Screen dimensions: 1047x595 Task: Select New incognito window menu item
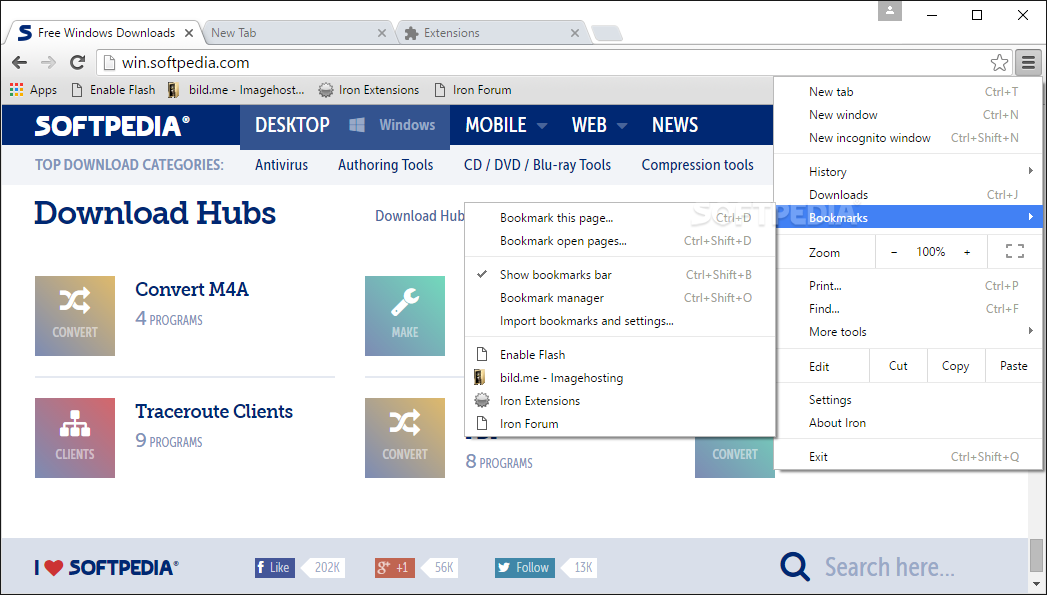point(909,138)
